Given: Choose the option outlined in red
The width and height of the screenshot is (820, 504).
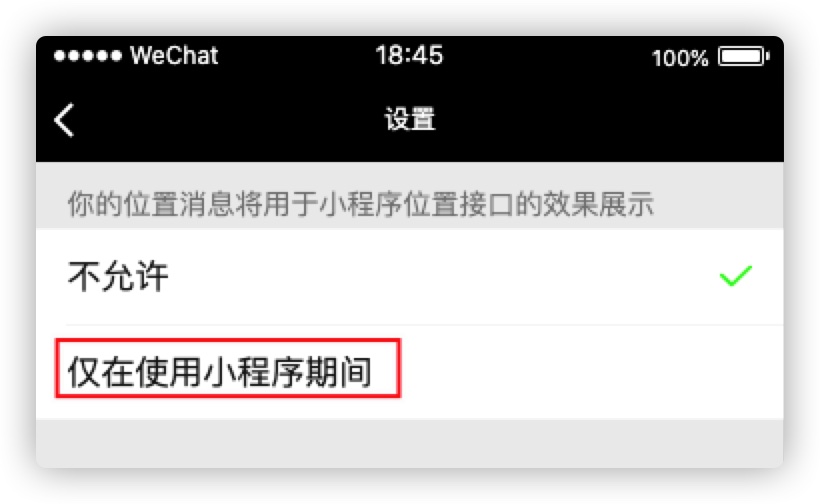Looking at the screenshot, I should [x=228, y=368].
